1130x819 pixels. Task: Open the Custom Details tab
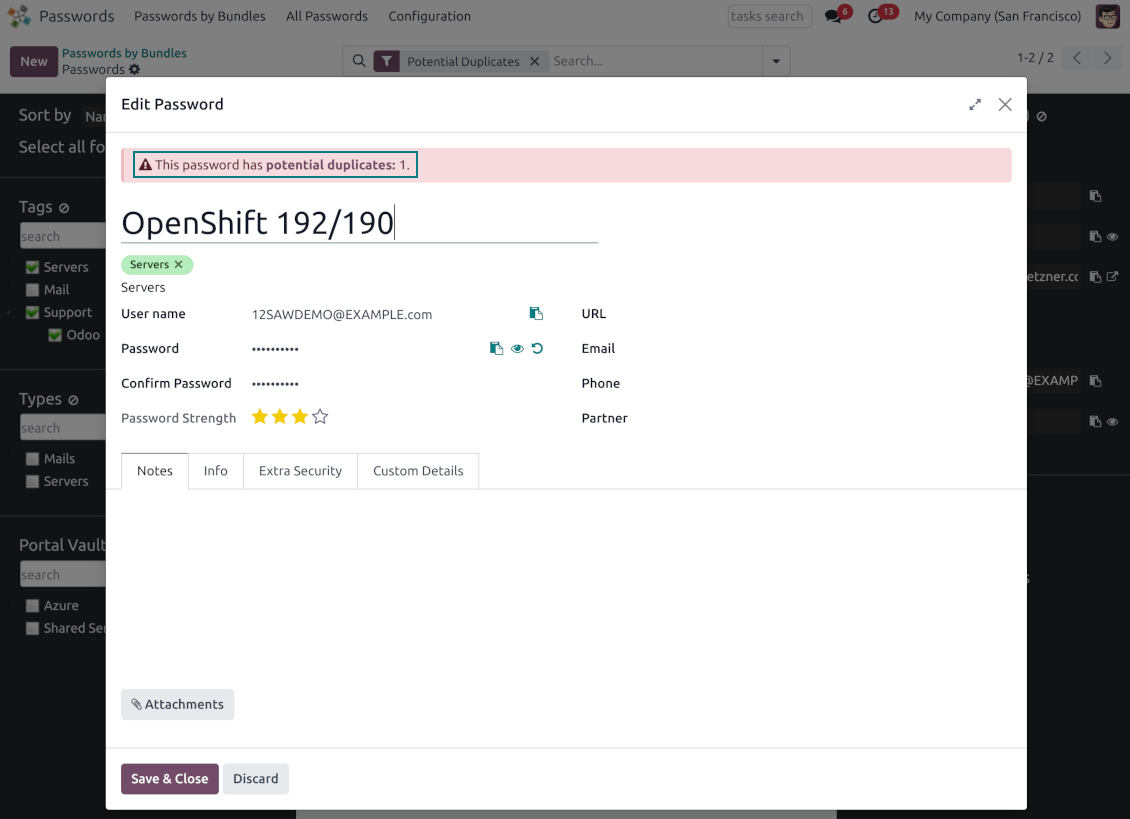[418, 471]
